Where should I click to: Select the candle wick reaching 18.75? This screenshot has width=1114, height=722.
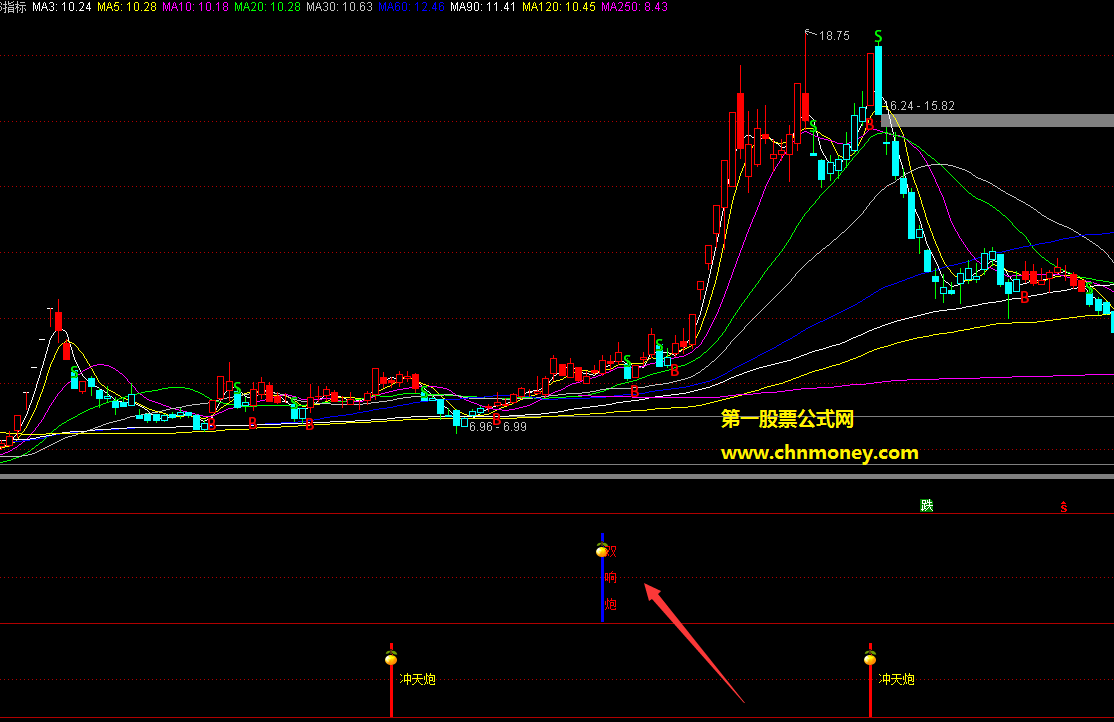[806, 60]
